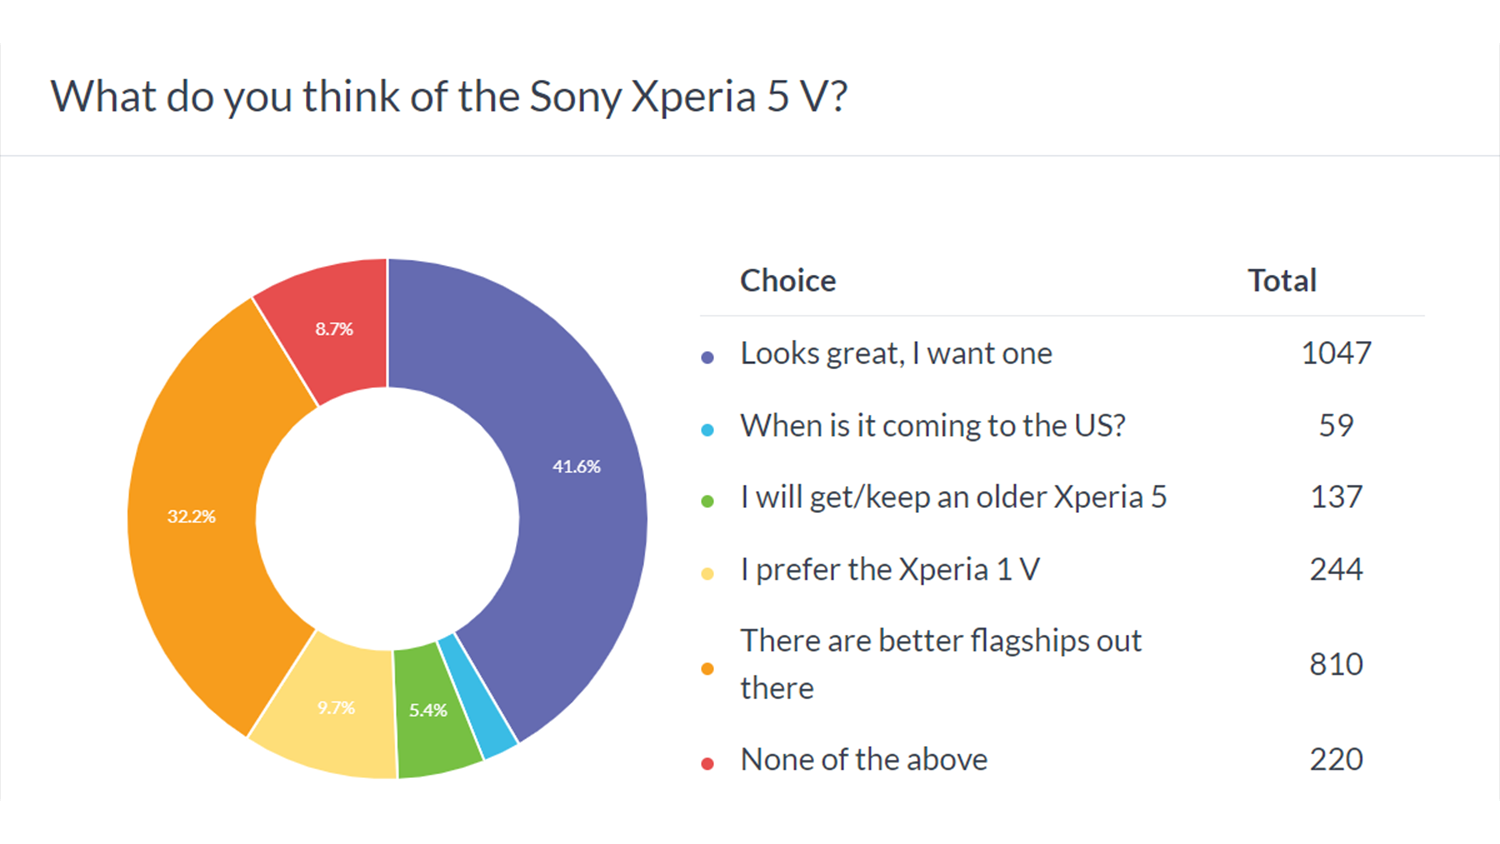Click the yellow legend dot
Image resolution: width=1500 pixels, height=844 pixels.
pos(708,574)
